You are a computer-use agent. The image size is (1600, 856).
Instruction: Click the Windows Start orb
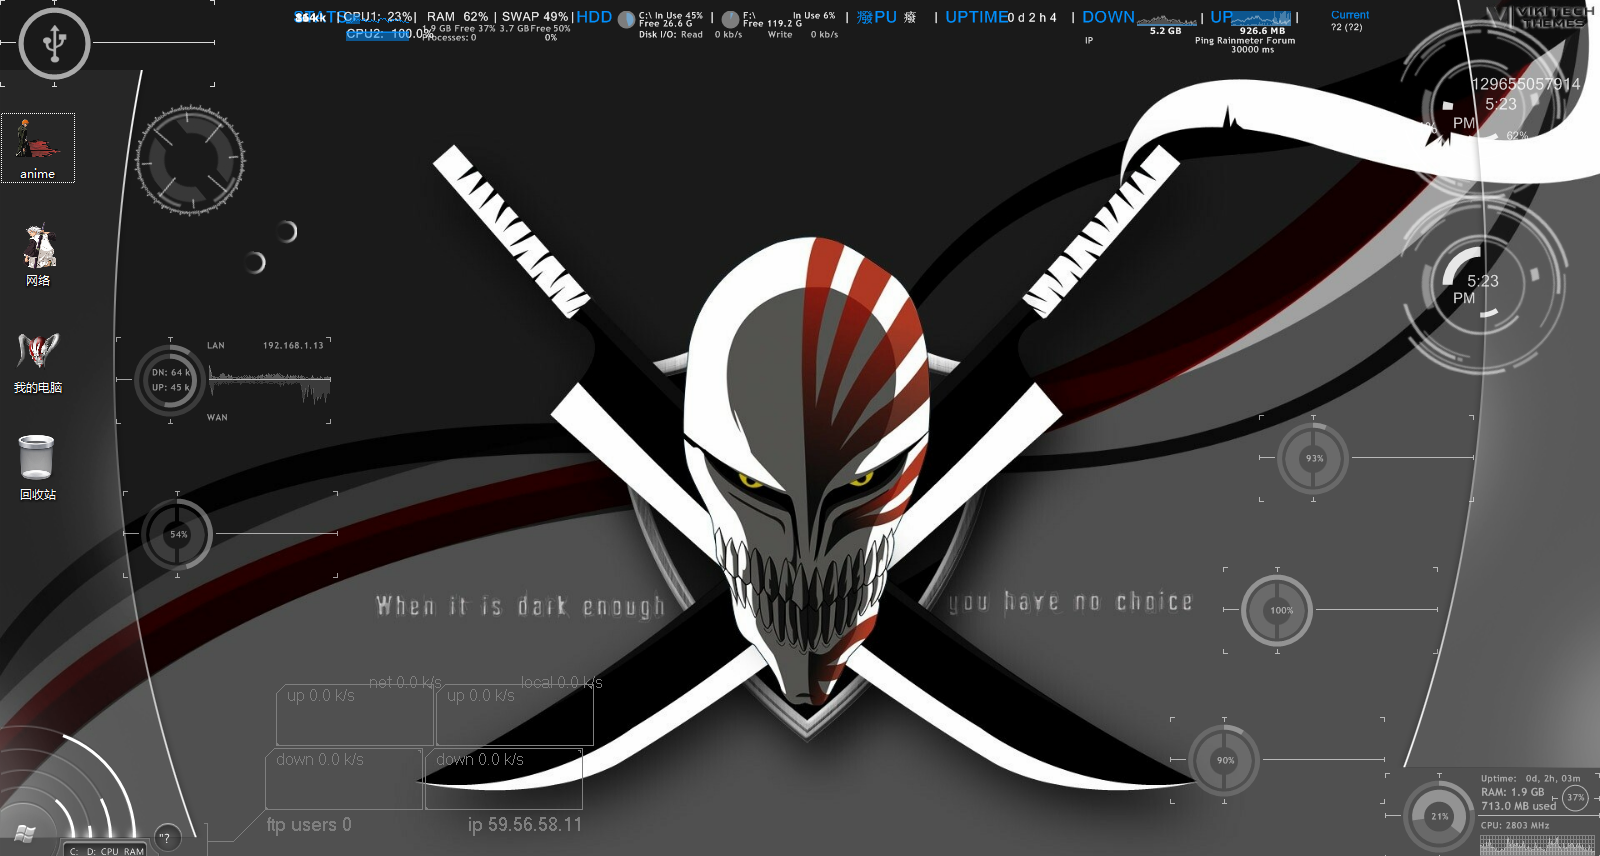tap(24, 834)
